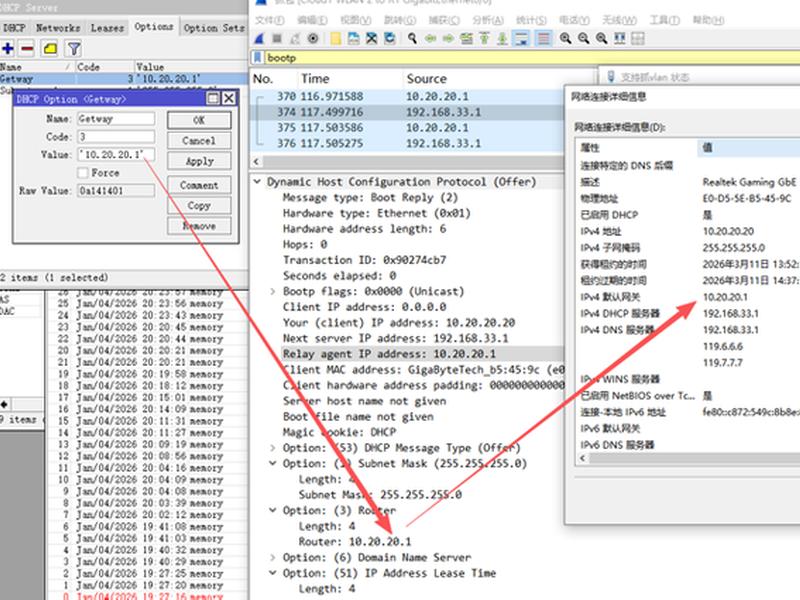Close the DHCP Option Getway dialog
The height and width of the screenshot is (600, 800).
(x=229, y=98)
